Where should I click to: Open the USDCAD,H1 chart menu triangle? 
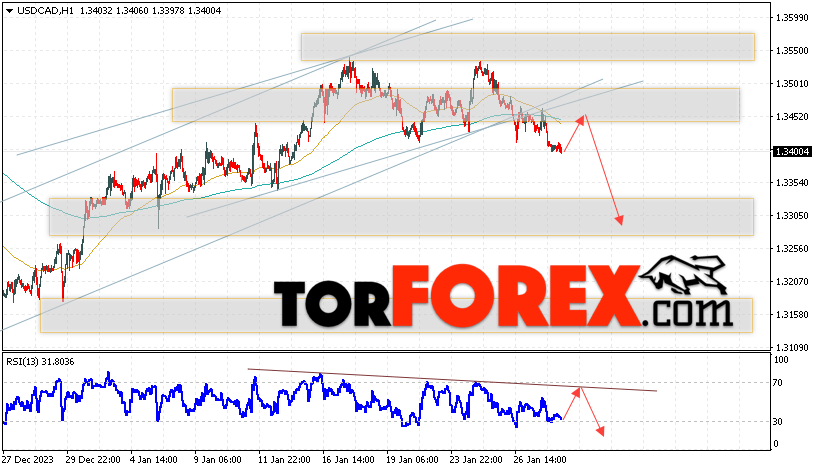point(9,10)
